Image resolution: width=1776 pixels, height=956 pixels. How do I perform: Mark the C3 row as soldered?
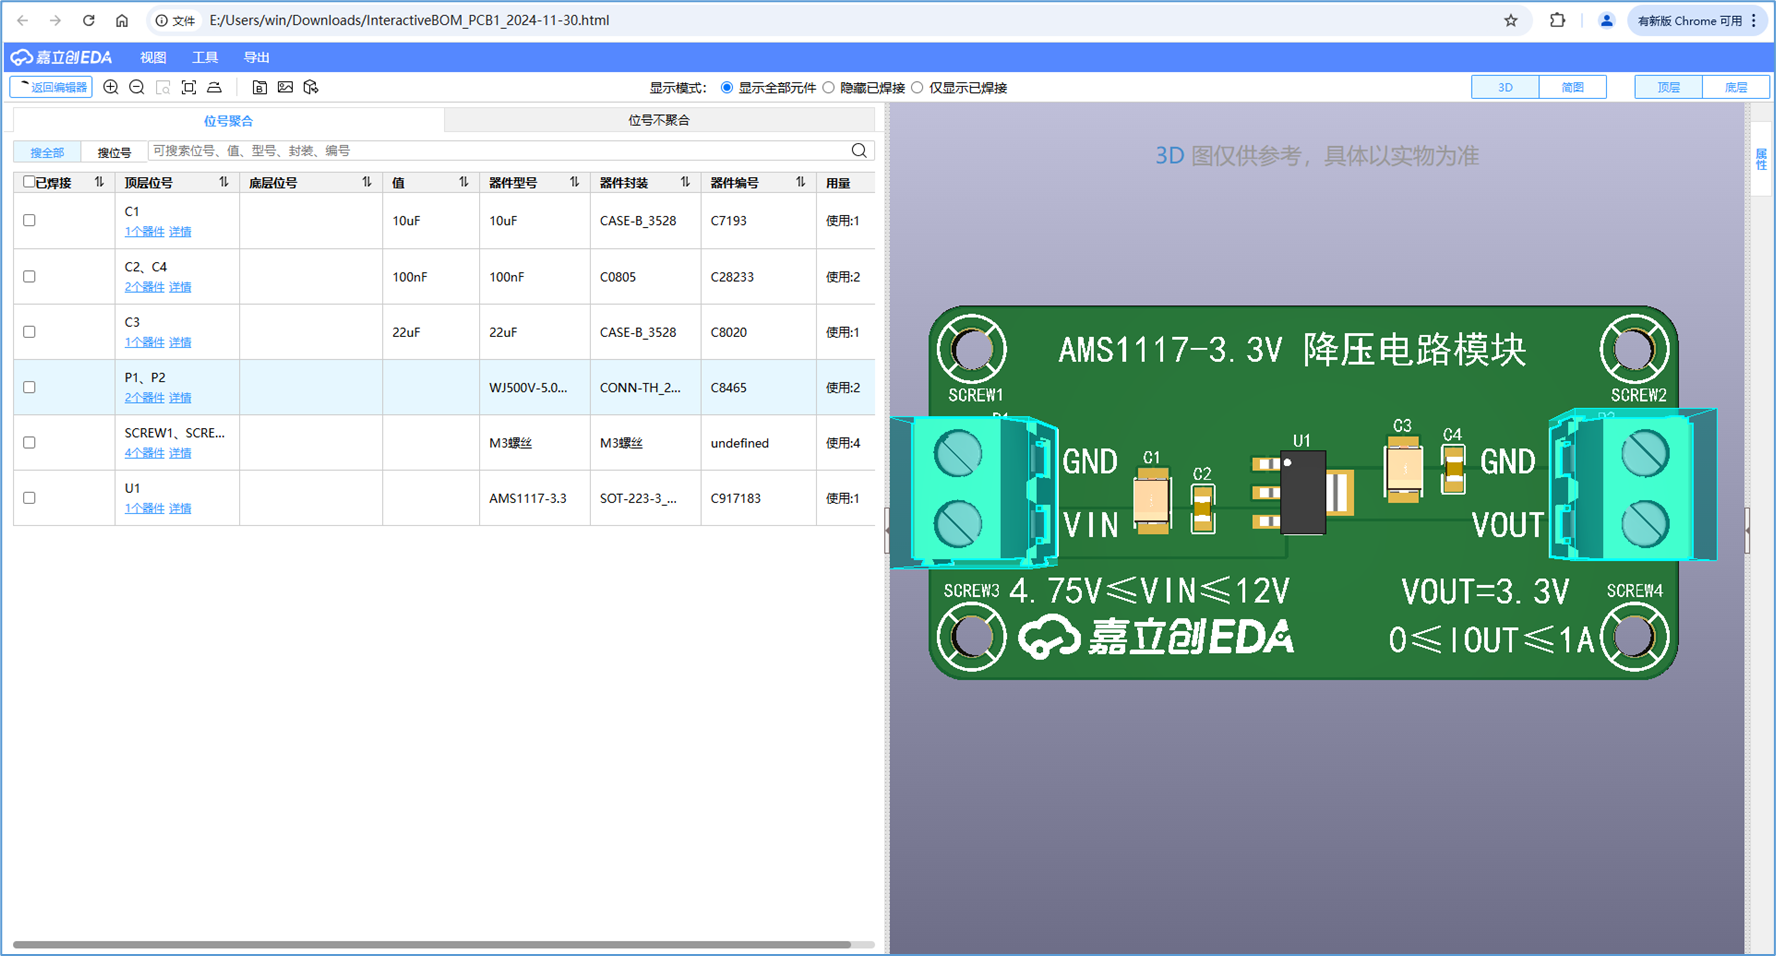click(x=29, y=332)
